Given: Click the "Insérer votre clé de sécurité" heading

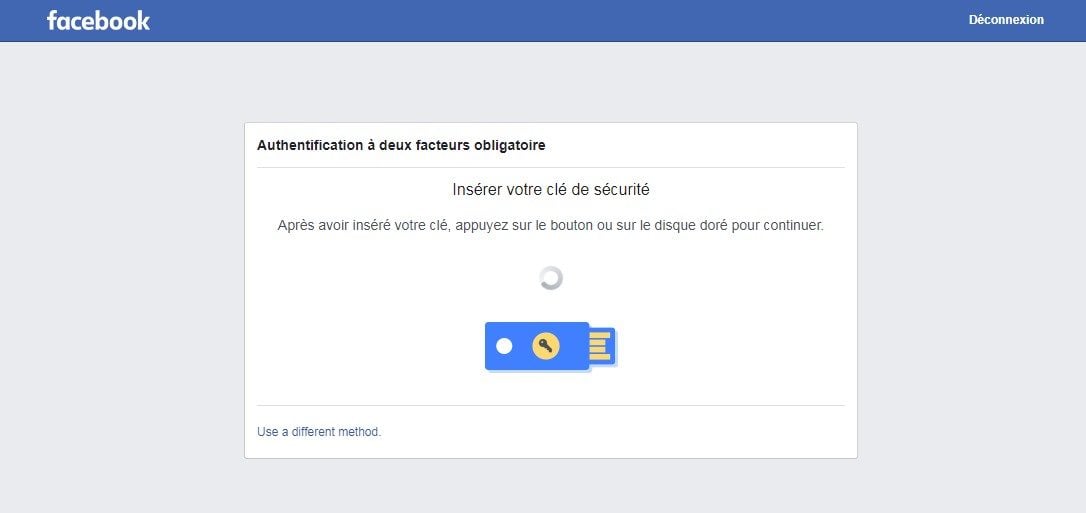Looking at the screenshot, I should point(551,189).
